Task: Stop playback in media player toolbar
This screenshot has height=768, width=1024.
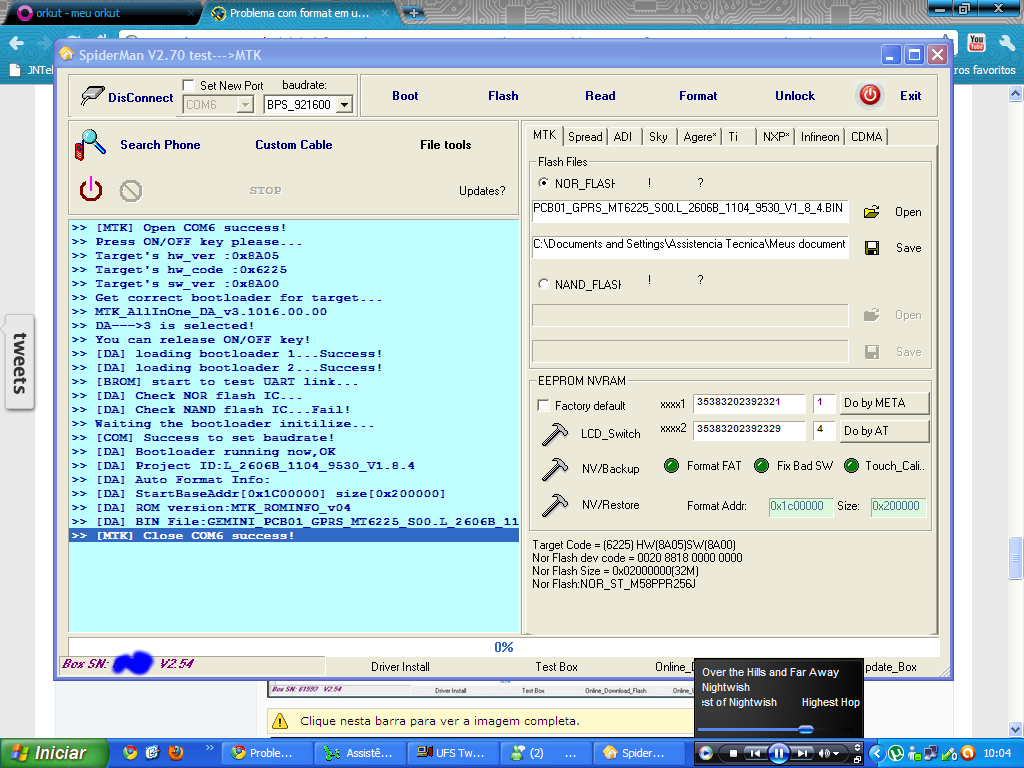Action: [x=733, y=753]
